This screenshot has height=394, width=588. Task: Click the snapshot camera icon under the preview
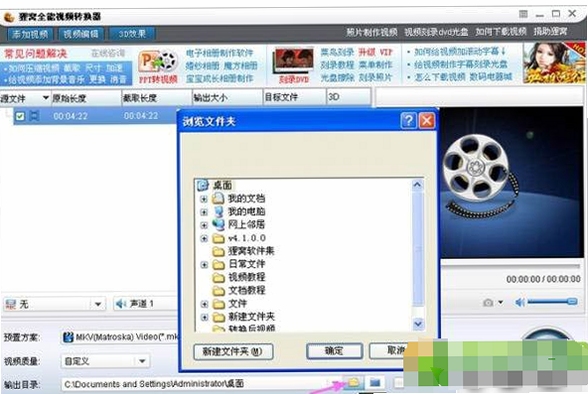coord(488,302)
